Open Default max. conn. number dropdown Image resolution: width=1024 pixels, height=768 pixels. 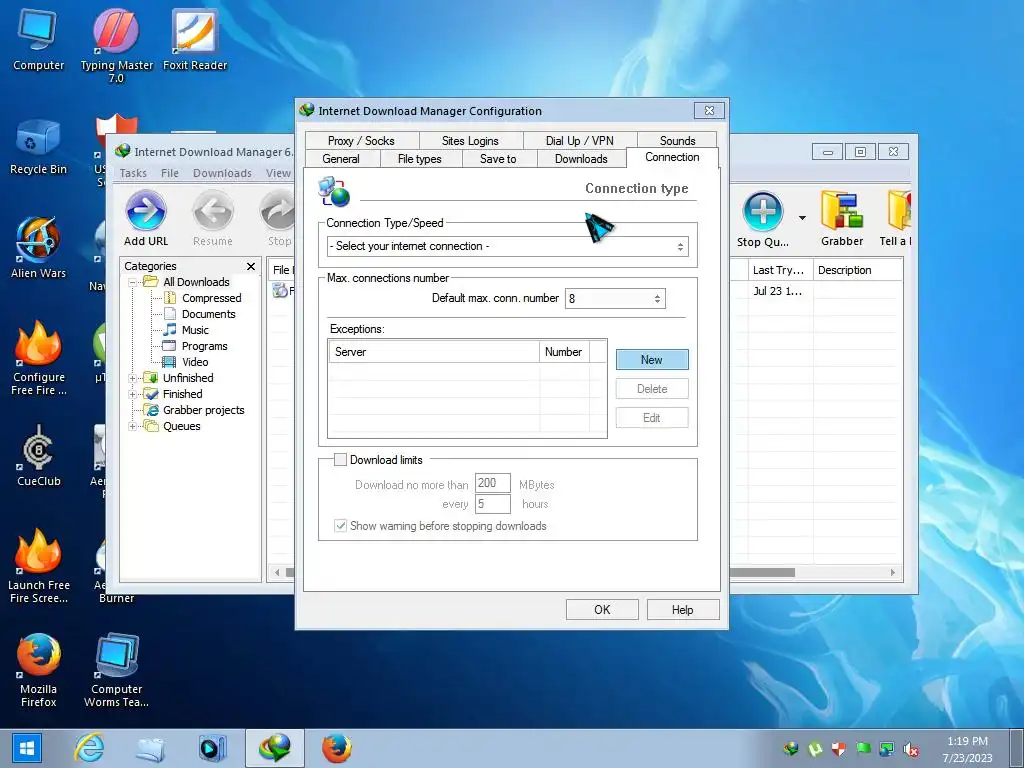coord(615,298)
